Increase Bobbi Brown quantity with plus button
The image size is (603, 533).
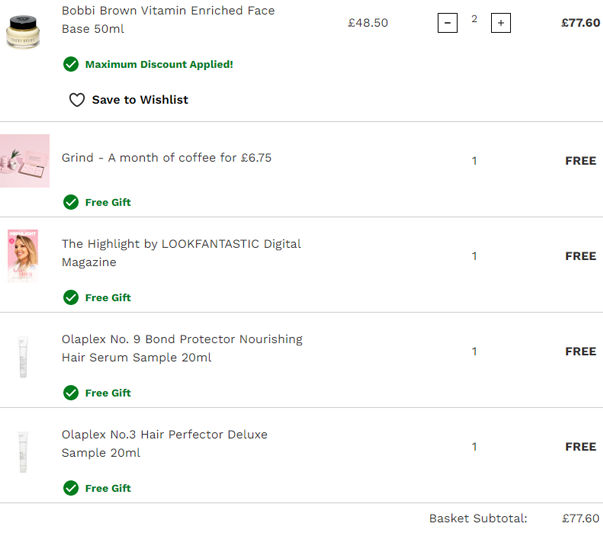coord(501,23)
